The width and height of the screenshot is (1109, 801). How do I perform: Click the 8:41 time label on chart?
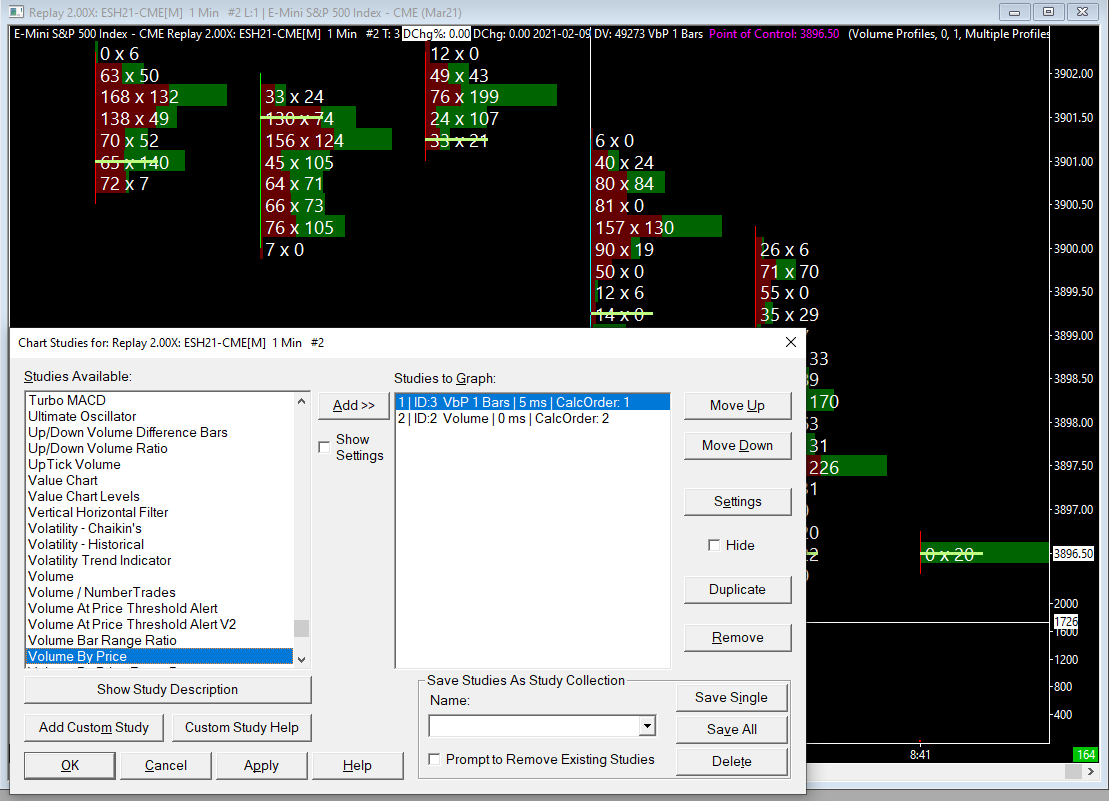pos(920,755)
